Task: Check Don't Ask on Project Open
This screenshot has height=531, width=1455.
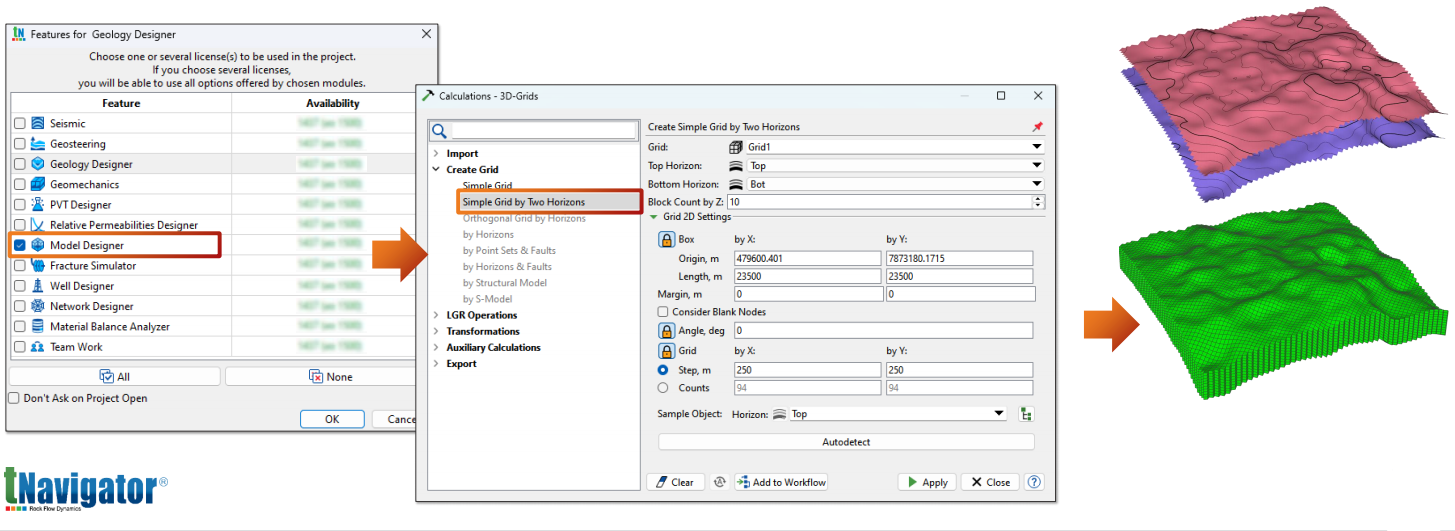Action: coord(14,398)
